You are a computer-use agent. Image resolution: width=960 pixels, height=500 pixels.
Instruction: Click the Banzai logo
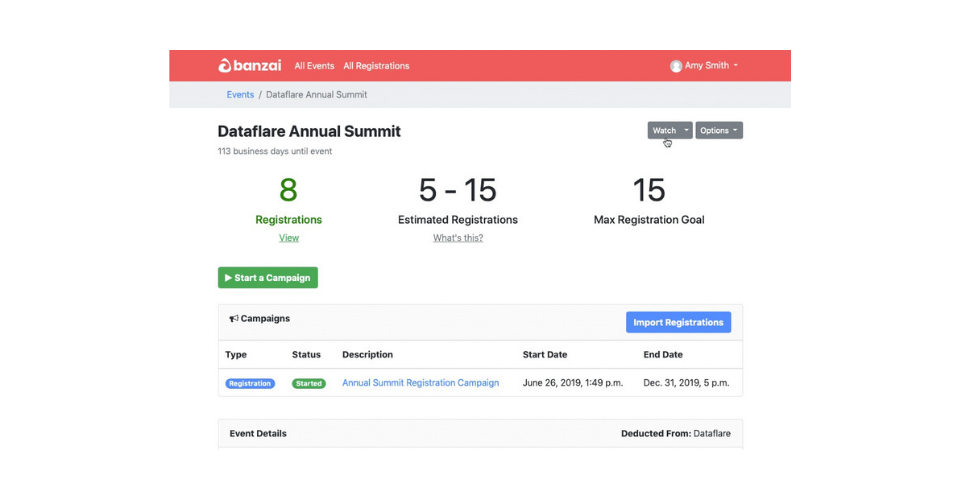[x=249, y=65]
